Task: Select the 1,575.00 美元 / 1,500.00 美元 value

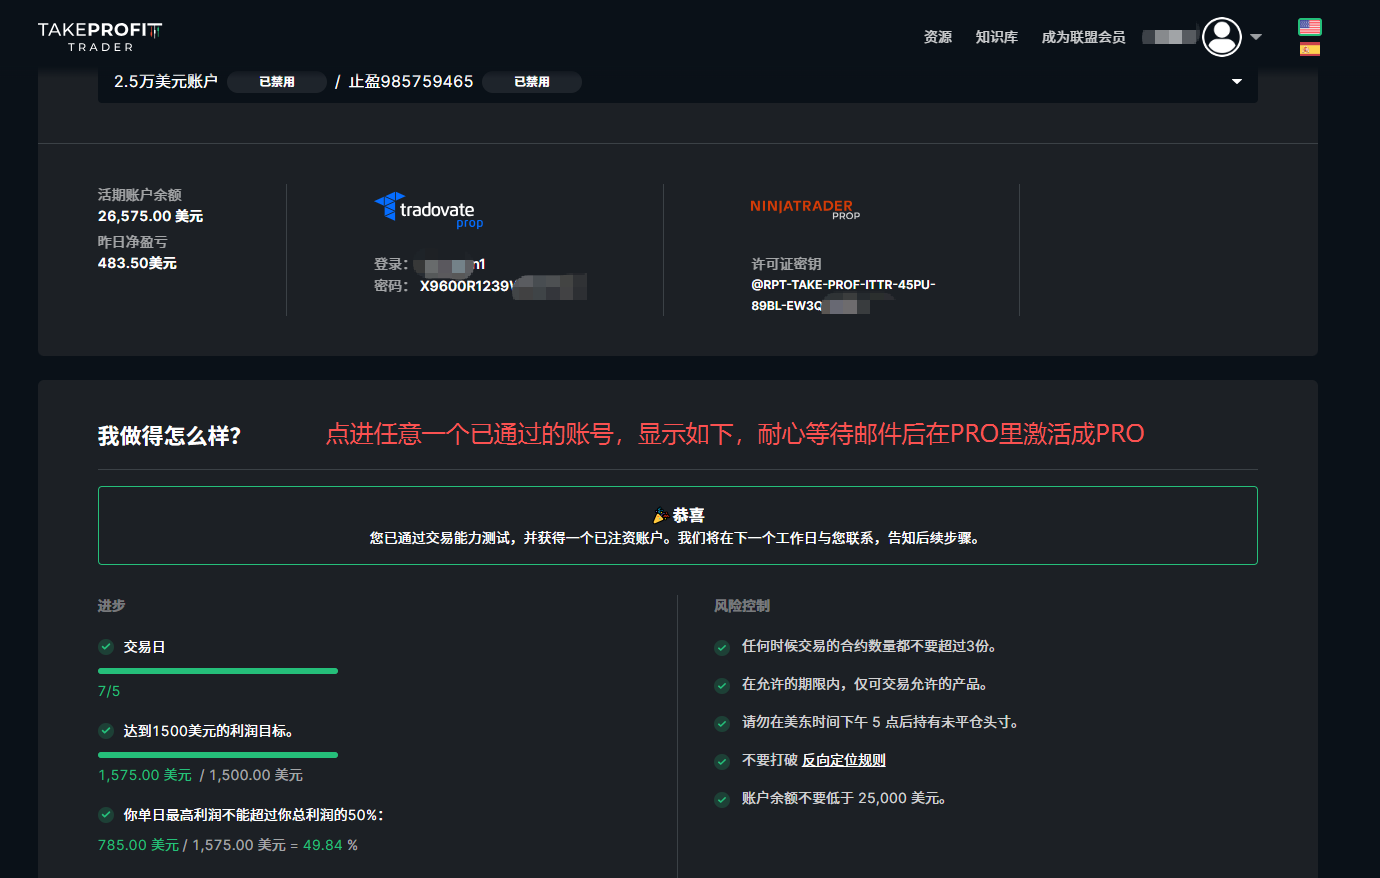Action: tap(200, 775)
